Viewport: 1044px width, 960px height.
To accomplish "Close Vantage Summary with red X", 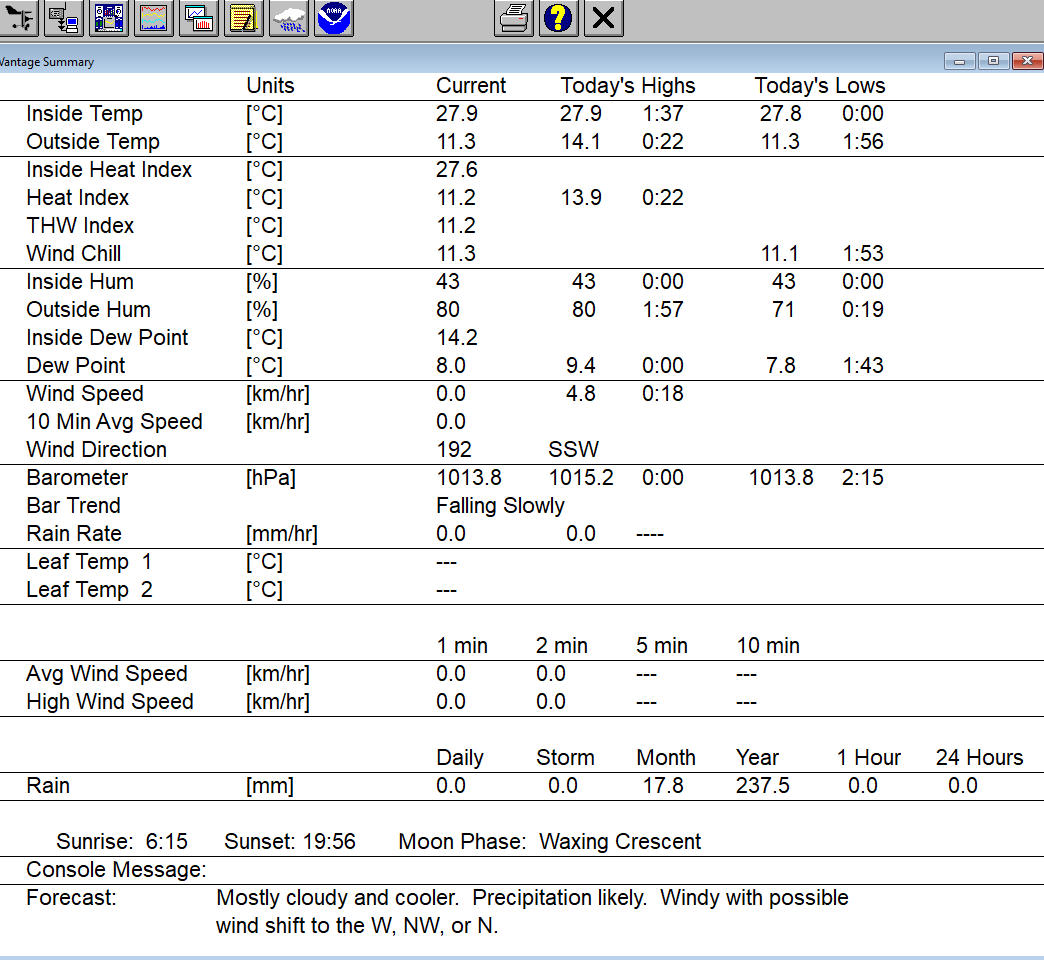I will coord(1026,61).
